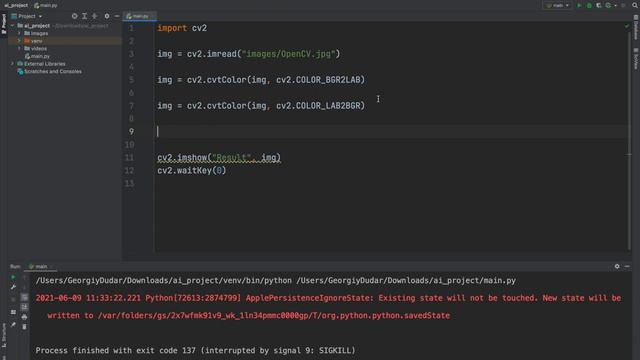640x360 pixels.
Task: Rerun main using green icon in the Run panel
Action: [x=13, y=278]
